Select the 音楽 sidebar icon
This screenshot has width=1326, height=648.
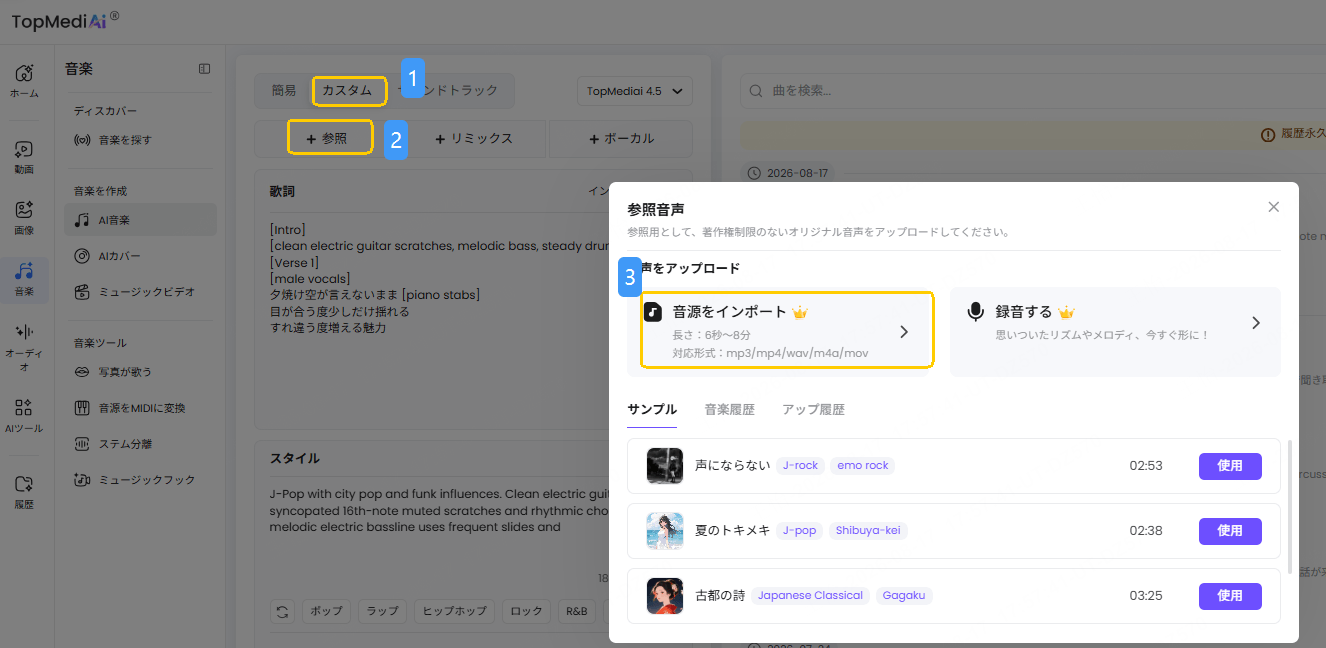pyautogui.click(x=24, y=279)
